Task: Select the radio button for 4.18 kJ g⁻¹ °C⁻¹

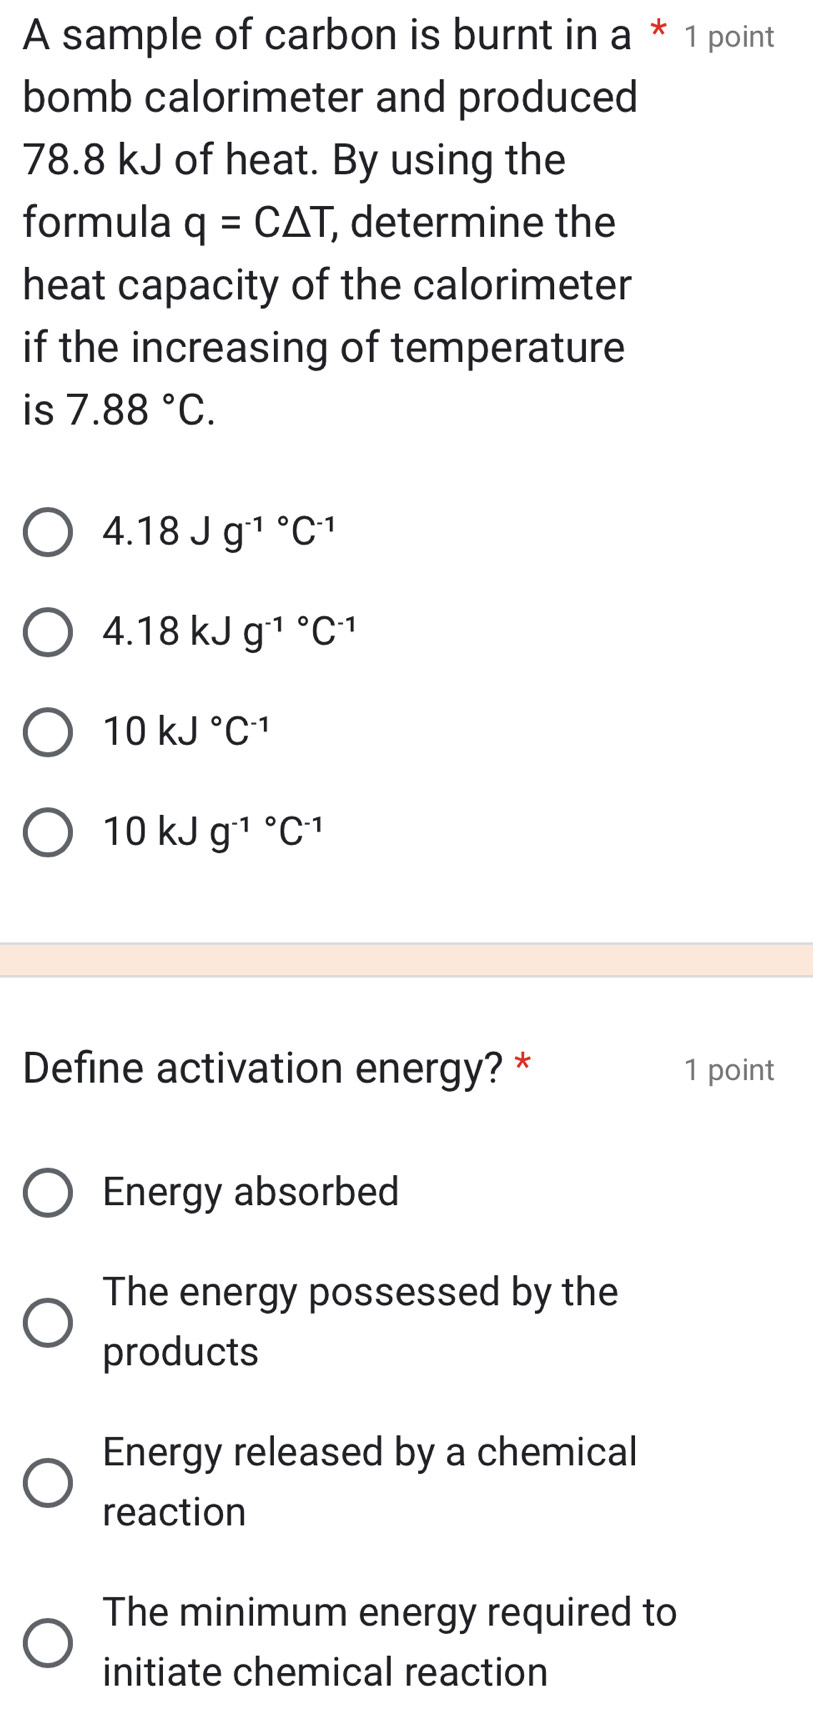Action: click(48, 632)
